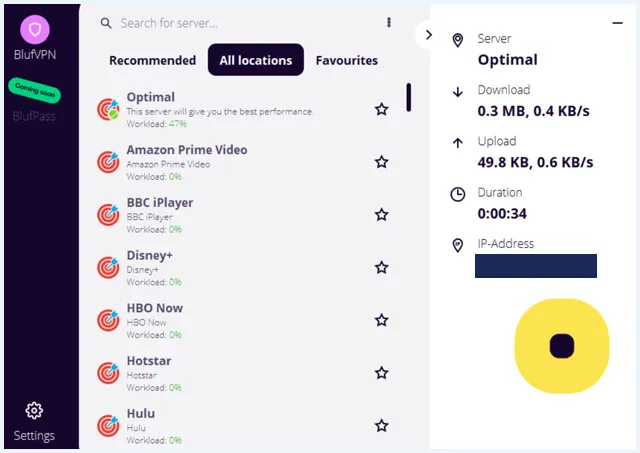640x453 pixels.
Task: Select the All locations tab
Action: pos(256,60)
